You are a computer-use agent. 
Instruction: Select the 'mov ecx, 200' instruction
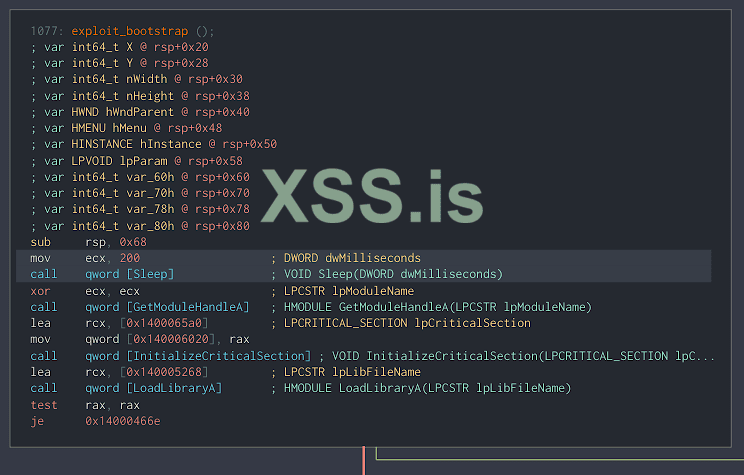(x=85, y=259)
